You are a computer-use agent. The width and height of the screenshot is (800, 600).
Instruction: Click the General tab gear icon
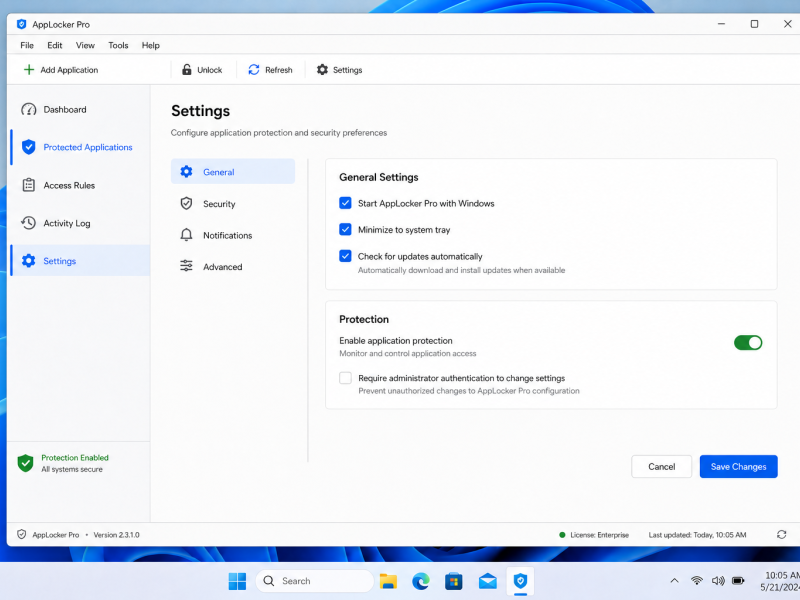pos(186,171)
